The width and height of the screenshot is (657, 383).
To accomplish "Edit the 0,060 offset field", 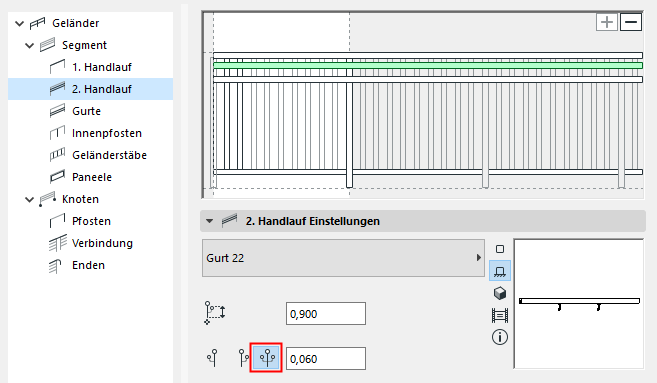I will click(326, 358).
